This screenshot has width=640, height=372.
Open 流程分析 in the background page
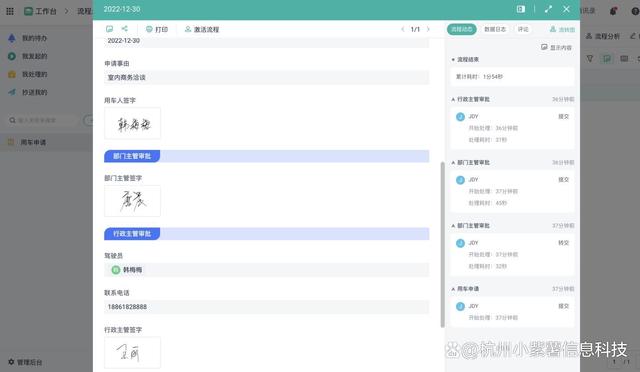pos(603,36)
